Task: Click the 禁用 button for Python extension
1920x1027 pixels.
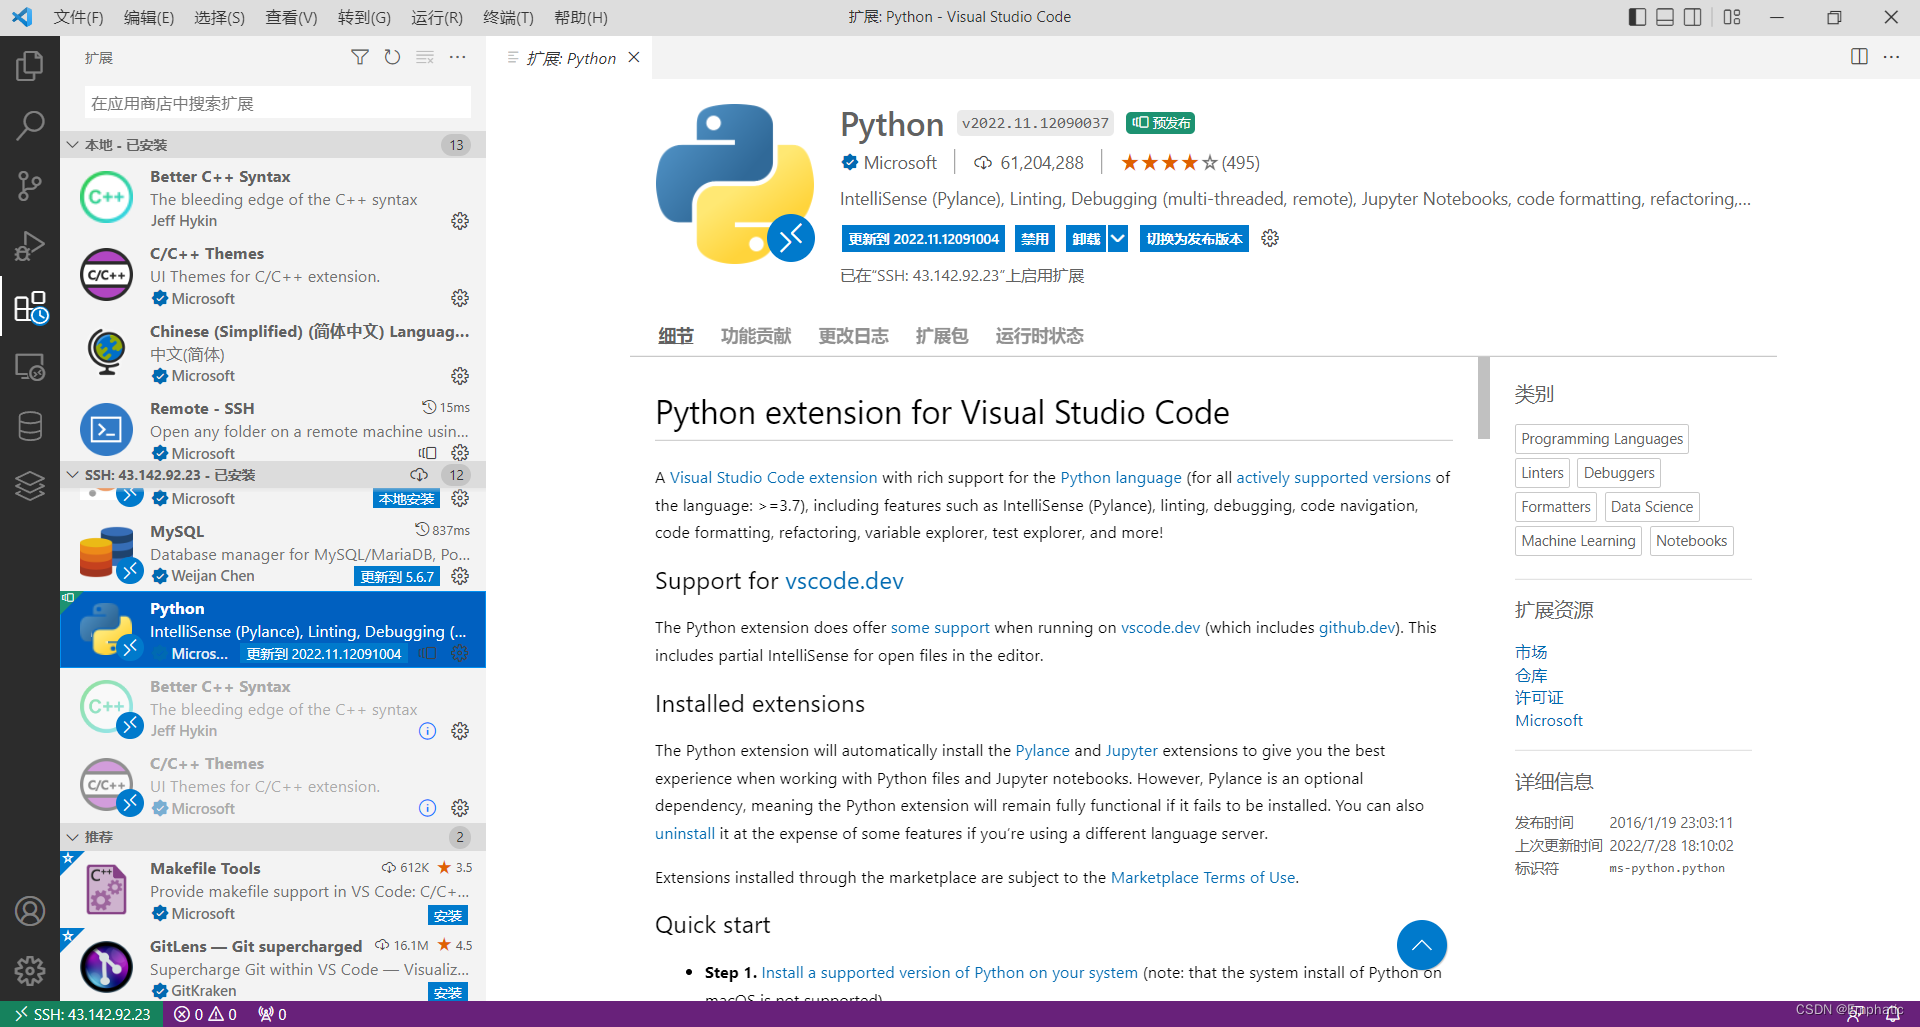Action: [1034, 239]
